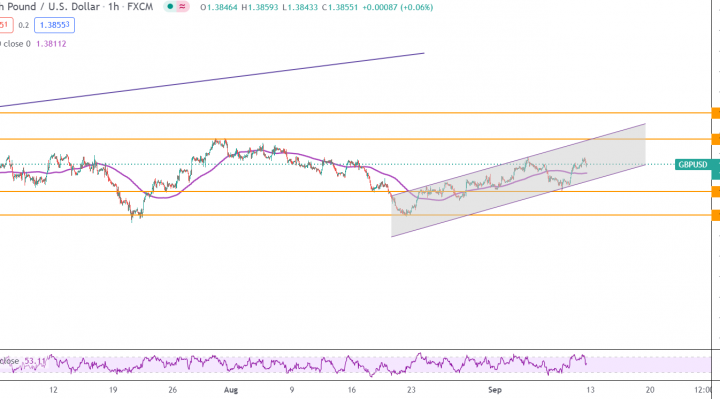
Task: Click the pink approximate-data indicator icon
Action: 182,7
